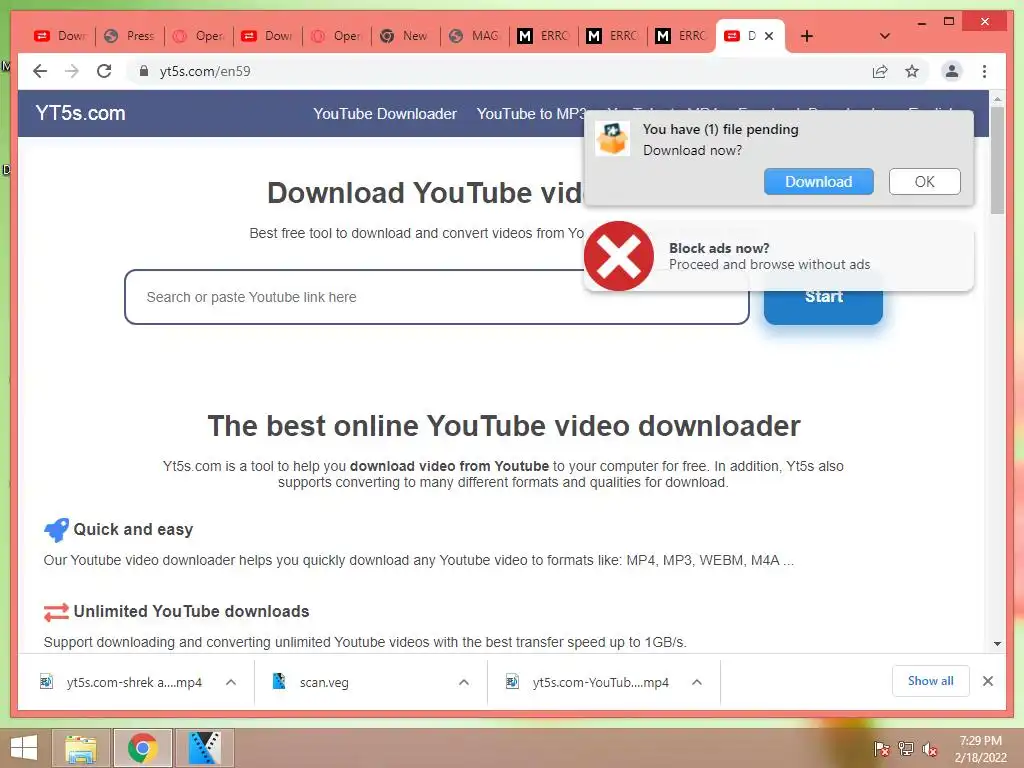Click Show all downloads button
Screen dimensions: 1024x768
tap(931, 681)
